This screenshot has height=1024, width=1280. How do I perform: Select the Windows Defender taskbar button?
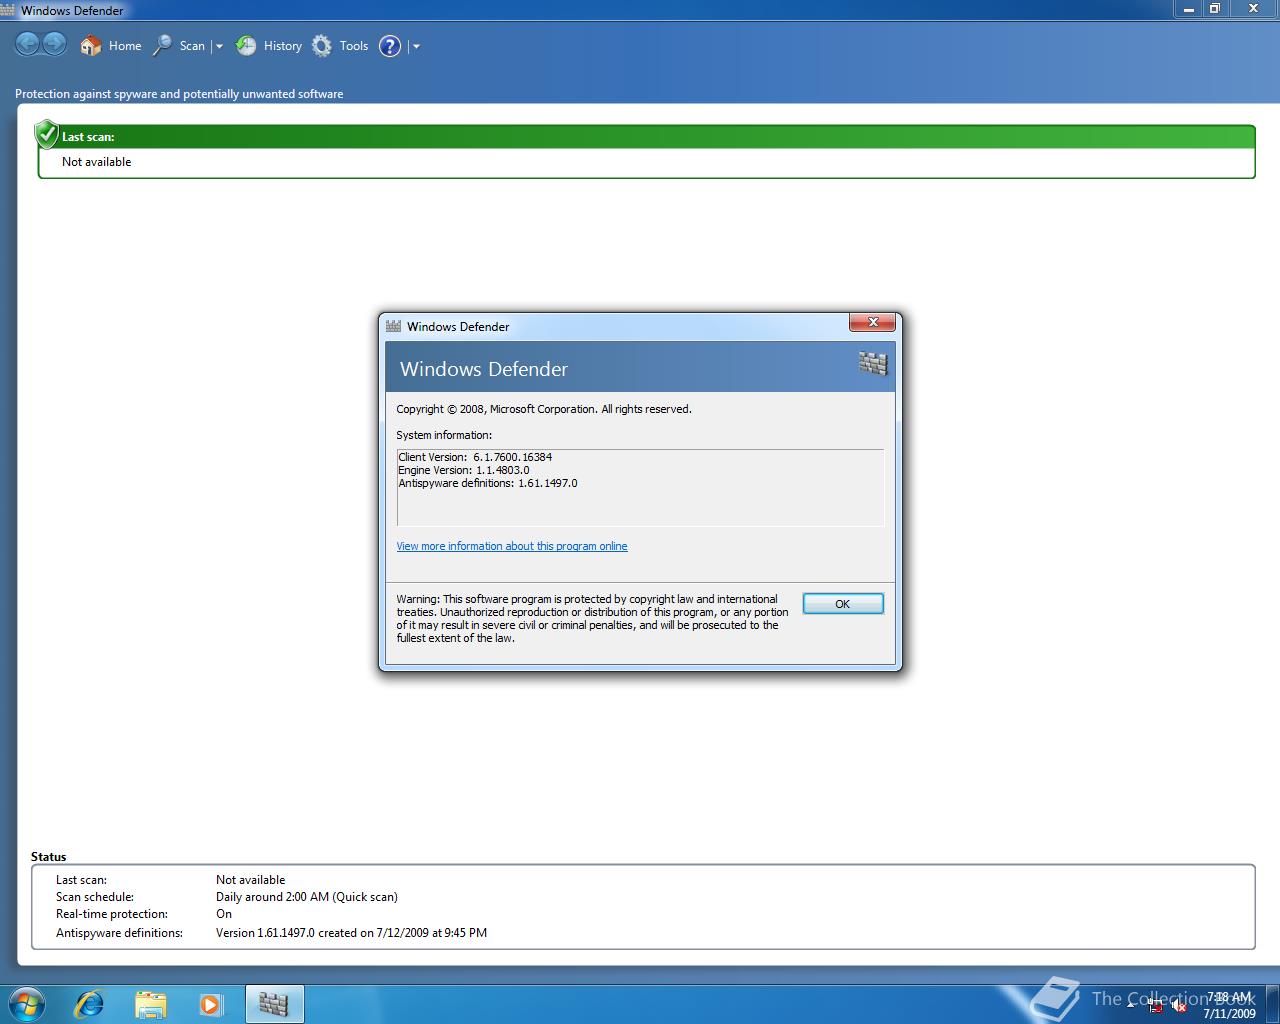coord(274,1004)
